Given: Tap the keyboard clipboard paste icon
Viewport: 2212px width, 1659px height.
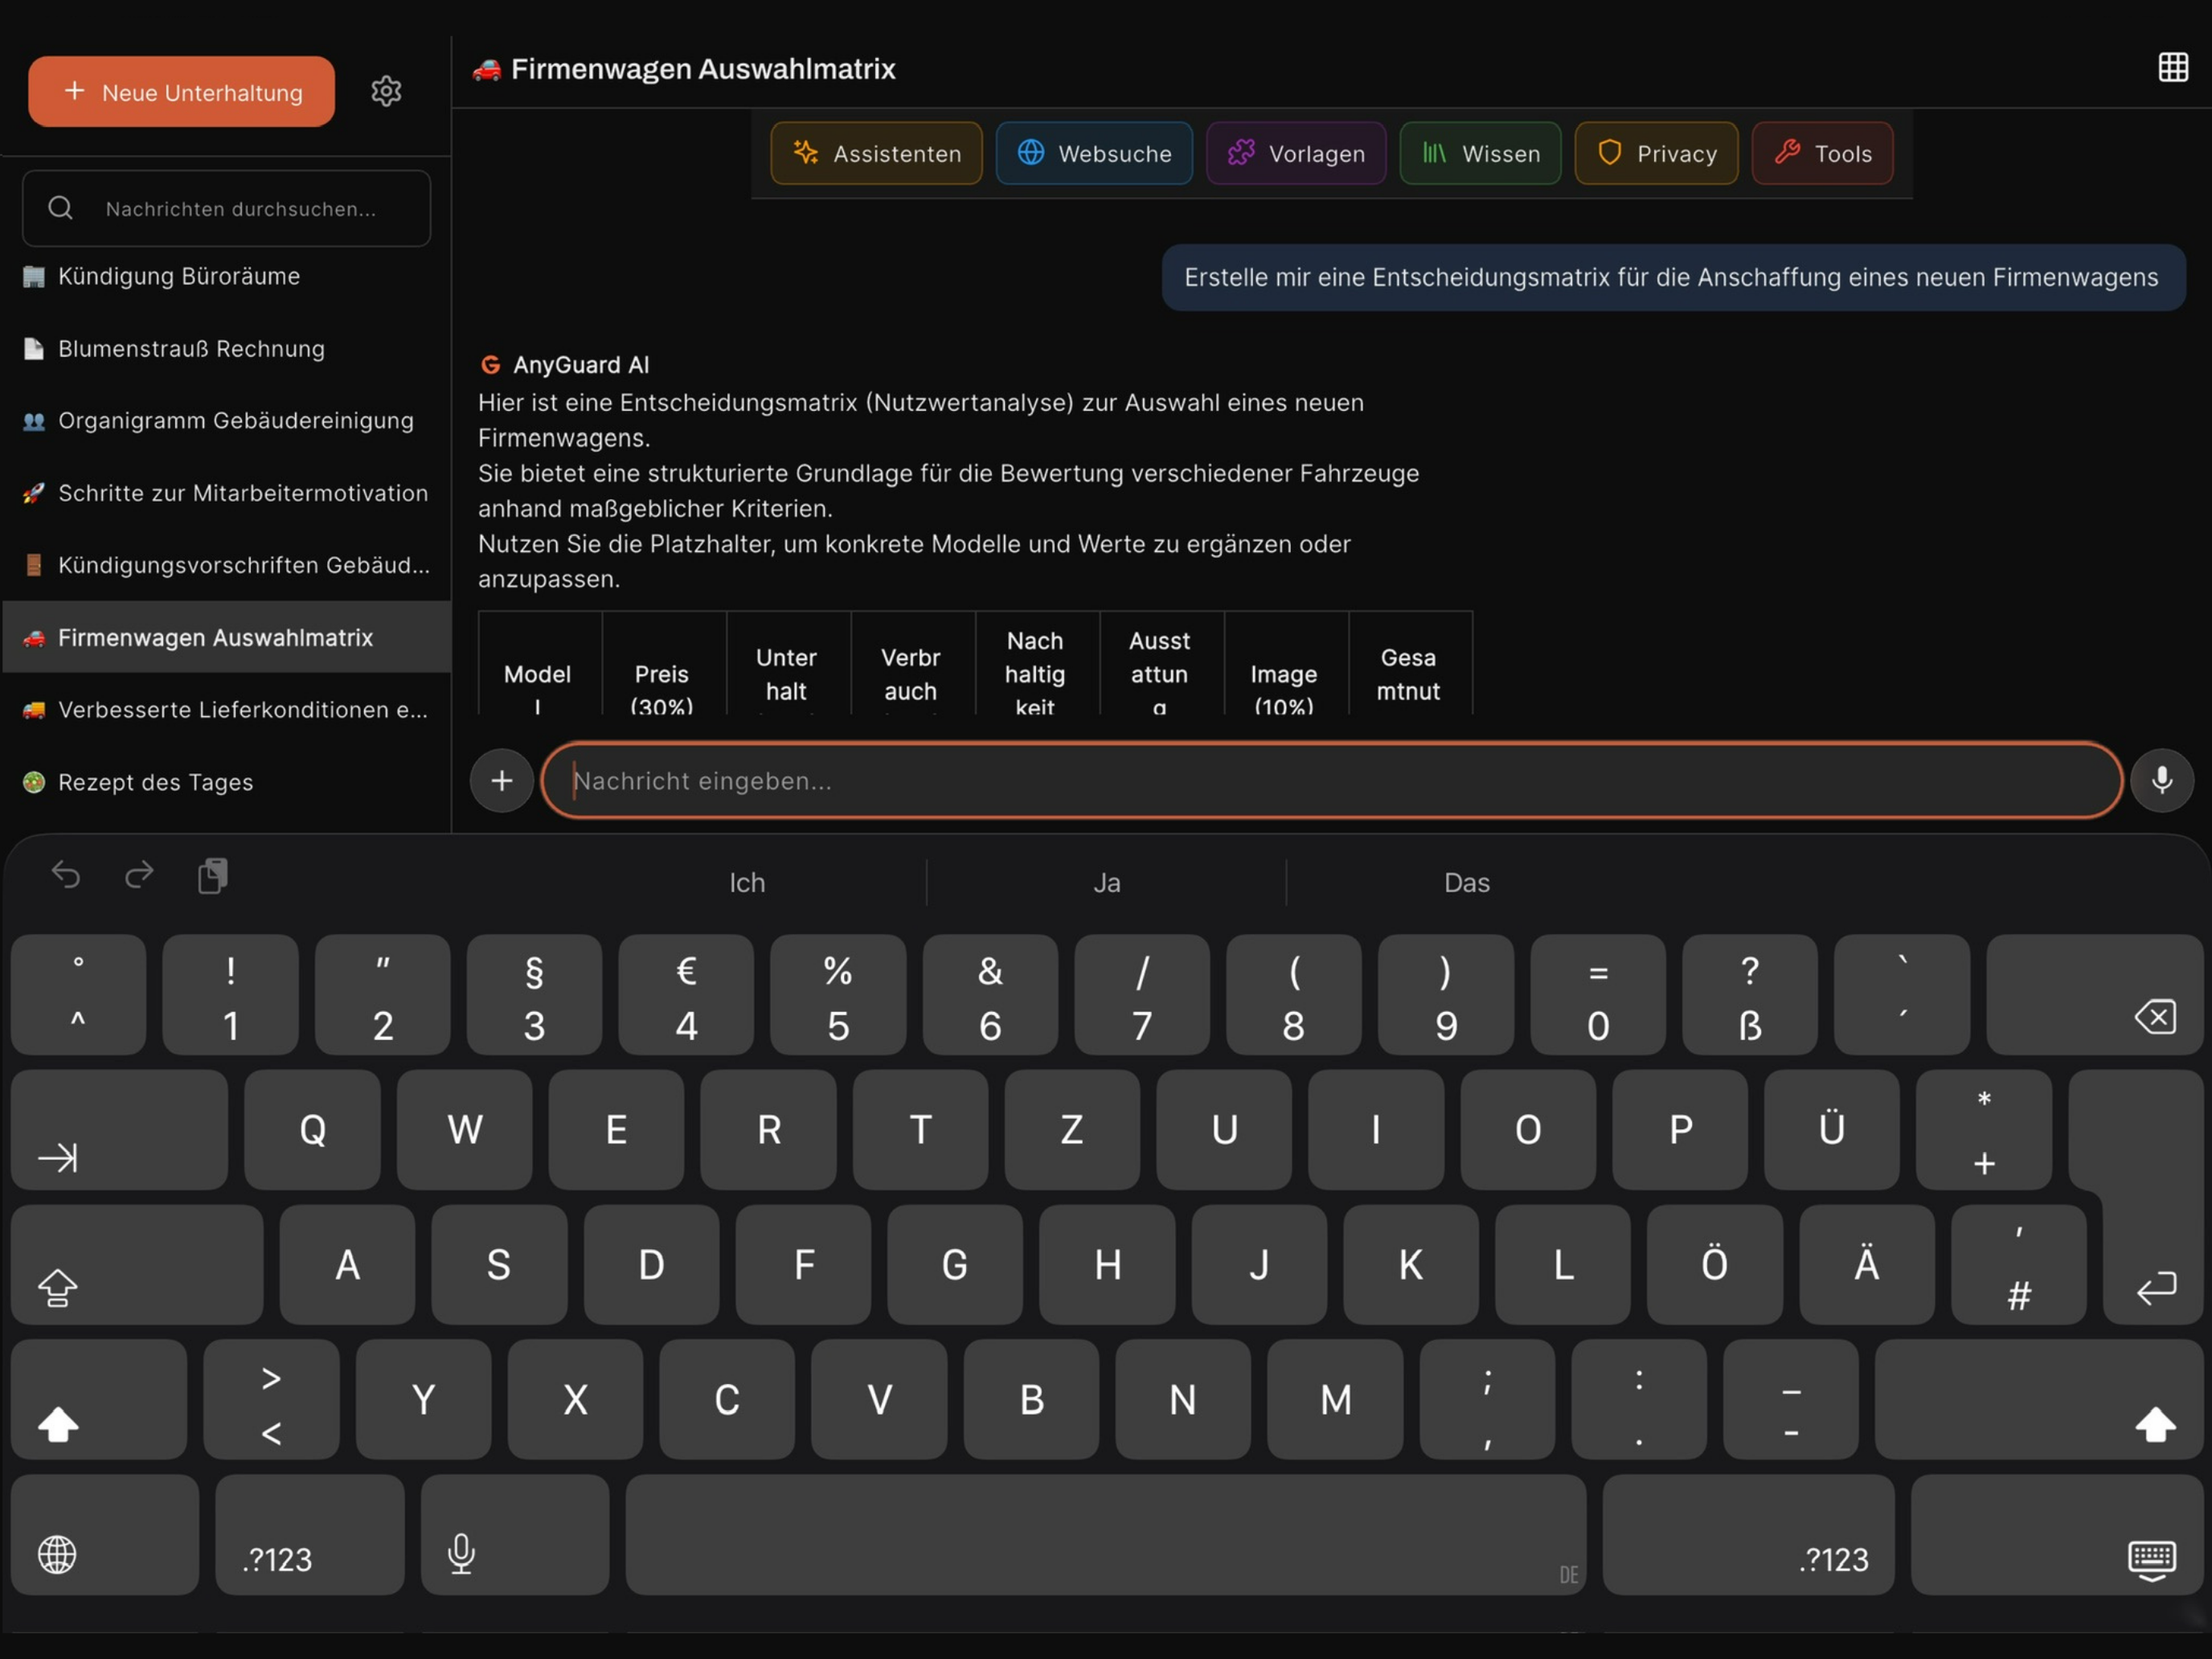Looking at the screenshot, I should [x=213, y=876].
